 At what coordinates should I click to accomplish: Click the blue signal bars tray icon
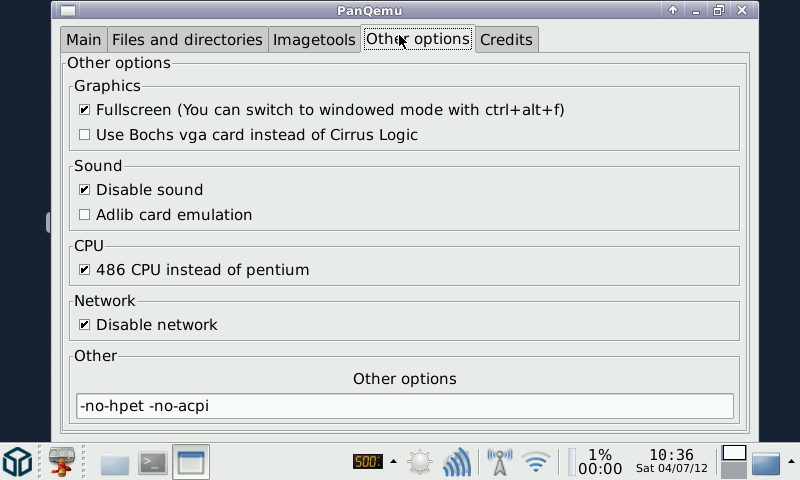pos(457,462)
